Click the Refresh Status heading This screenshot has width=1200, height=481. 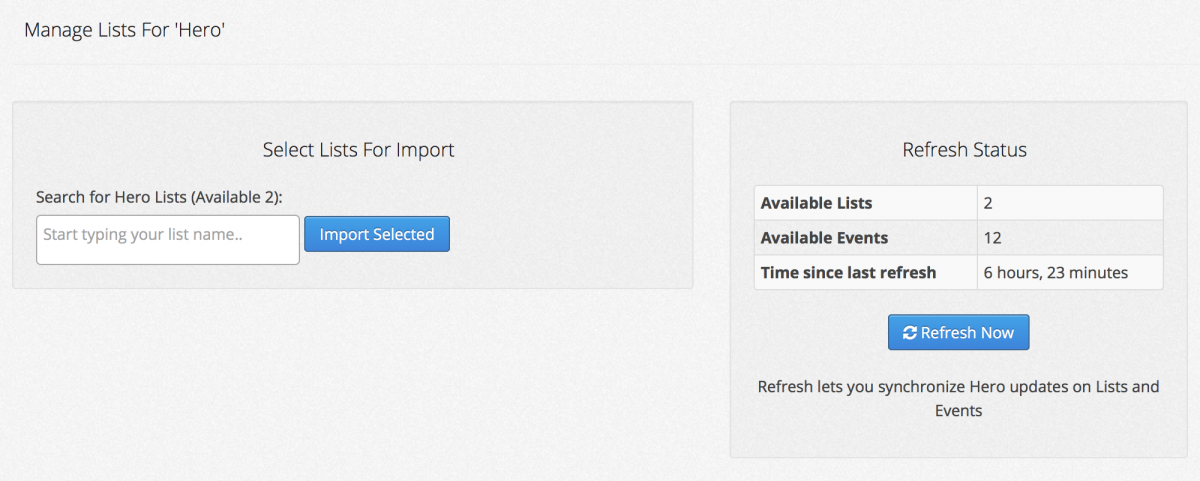tap(964, 150)
